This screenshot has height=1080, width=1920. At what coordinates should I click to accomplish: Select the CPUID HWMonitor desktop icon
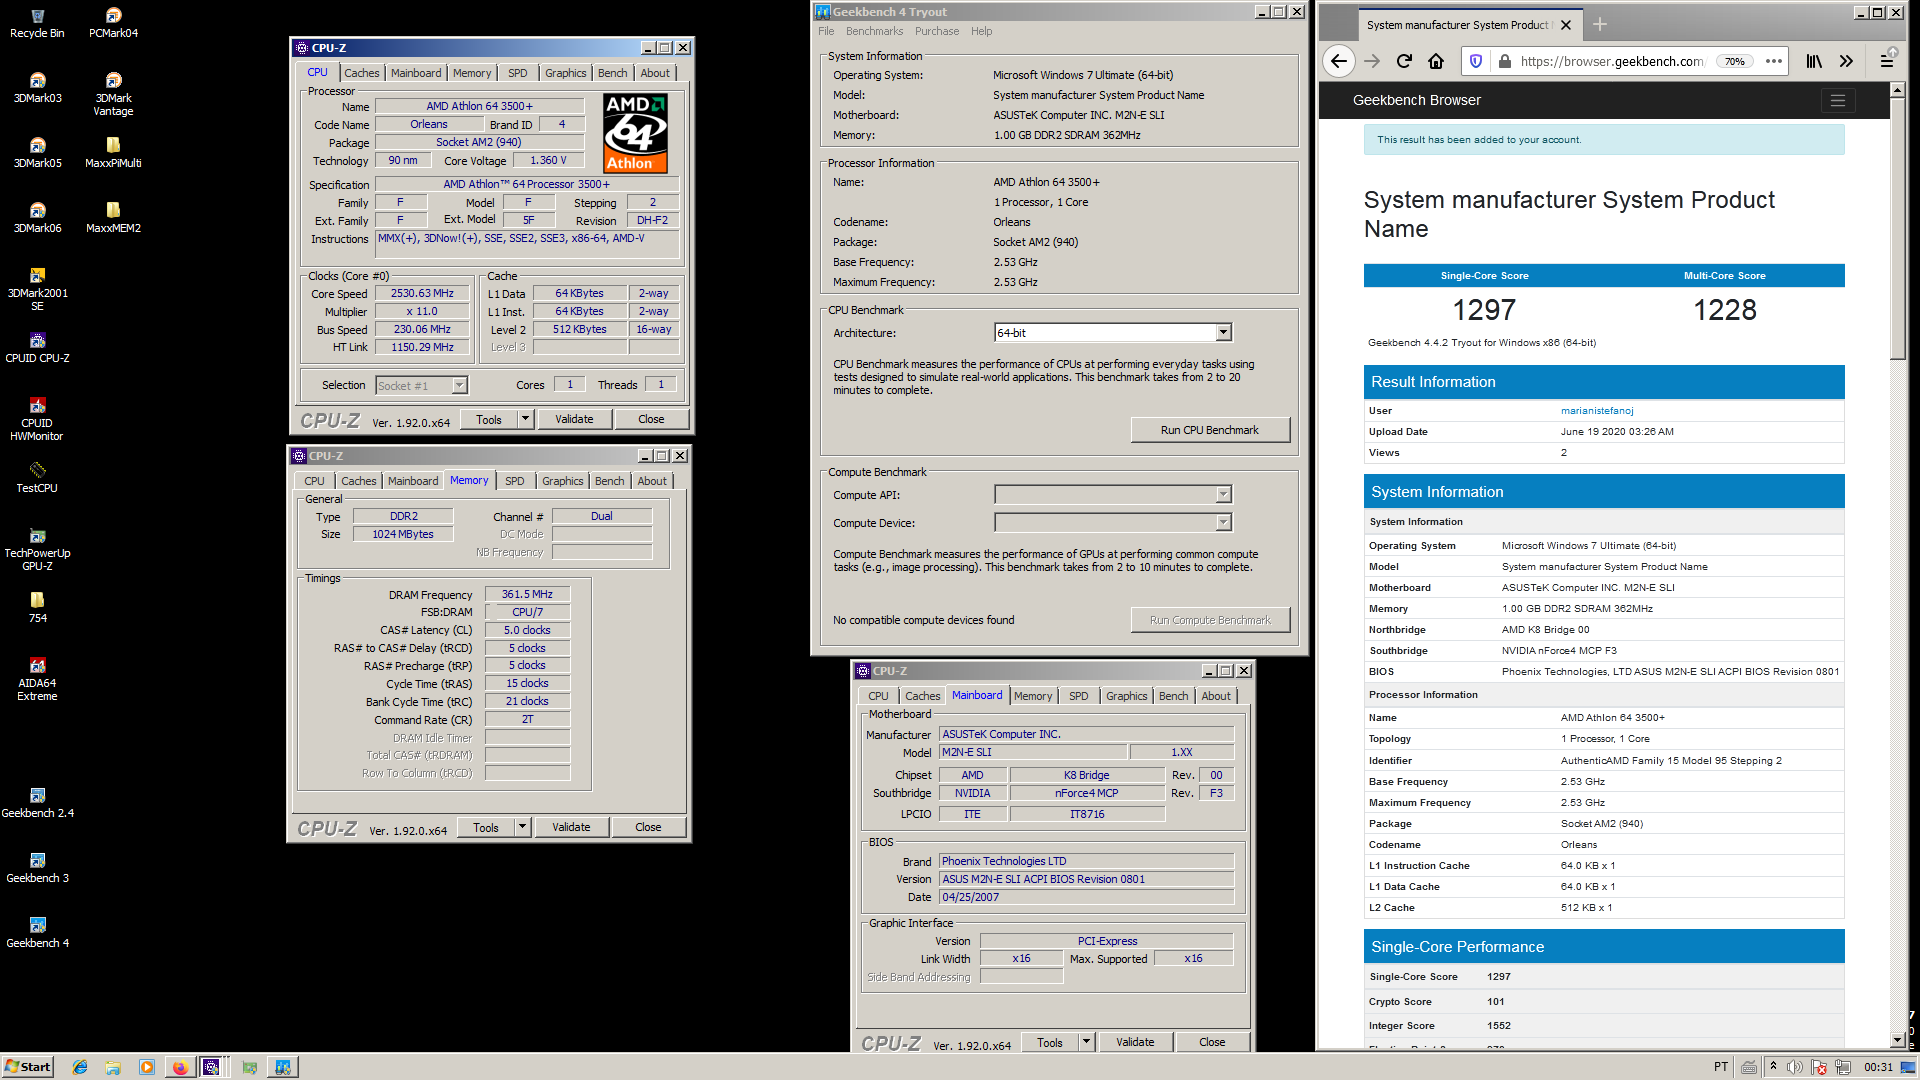[37, 419]
